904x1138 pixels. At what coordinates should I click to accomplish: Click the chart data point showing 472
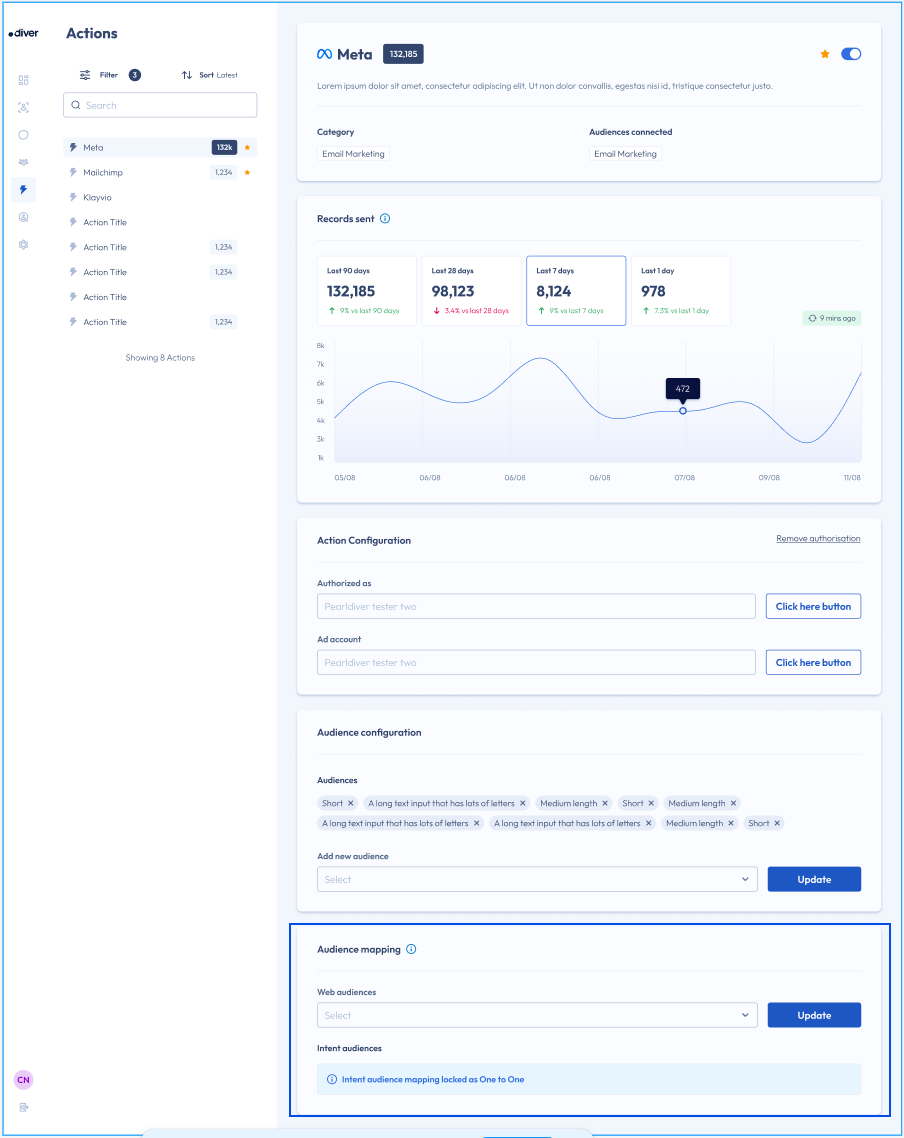683,411
